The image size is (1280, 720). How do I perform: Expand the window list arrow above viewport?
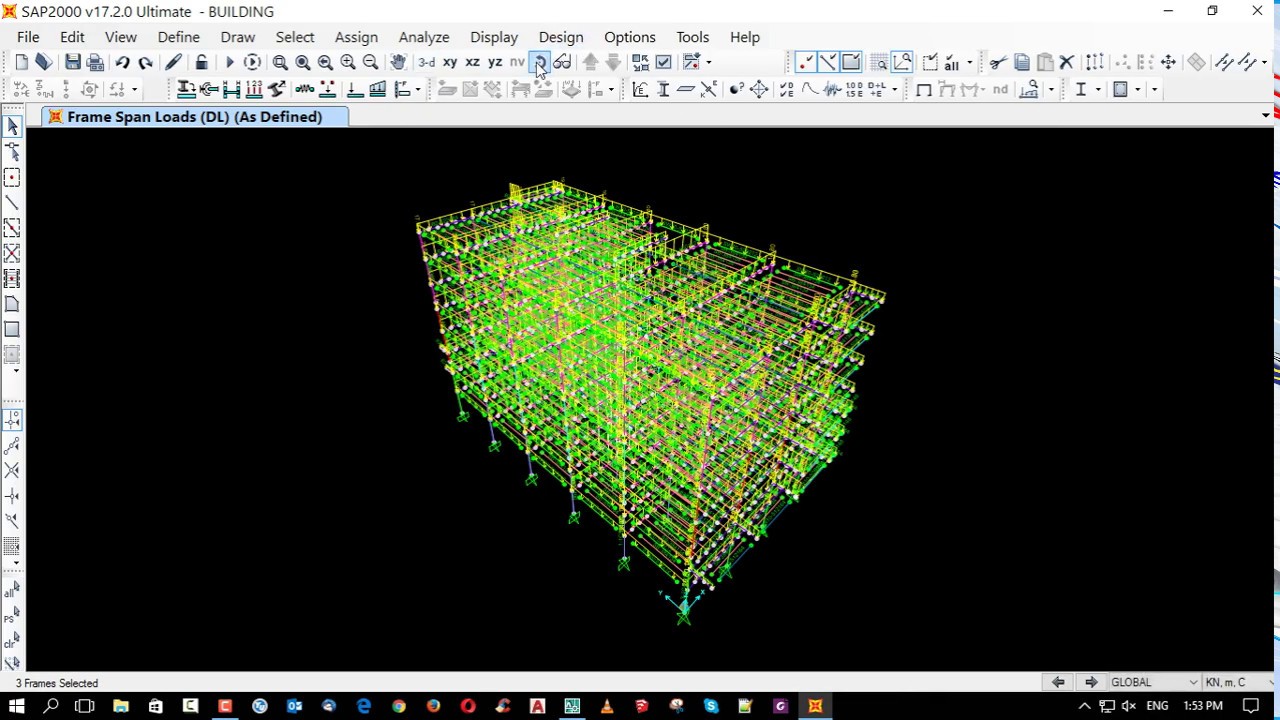(x=1265, y=116)
